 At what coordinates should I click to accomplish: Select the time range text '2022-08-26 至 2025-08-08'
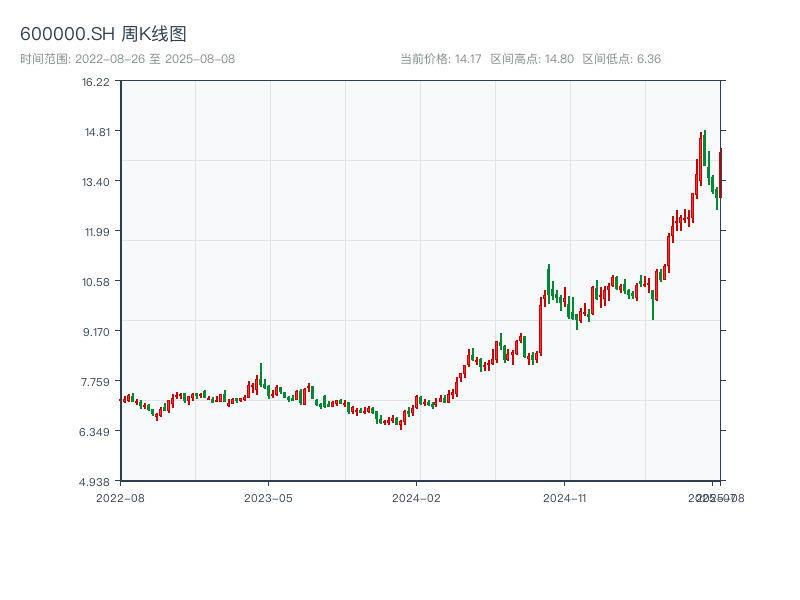tap(155, 59)
